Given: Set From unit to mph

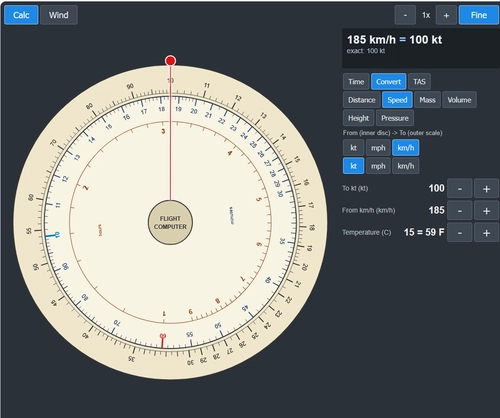Looking at the screenshot, I should pos(378,148).
